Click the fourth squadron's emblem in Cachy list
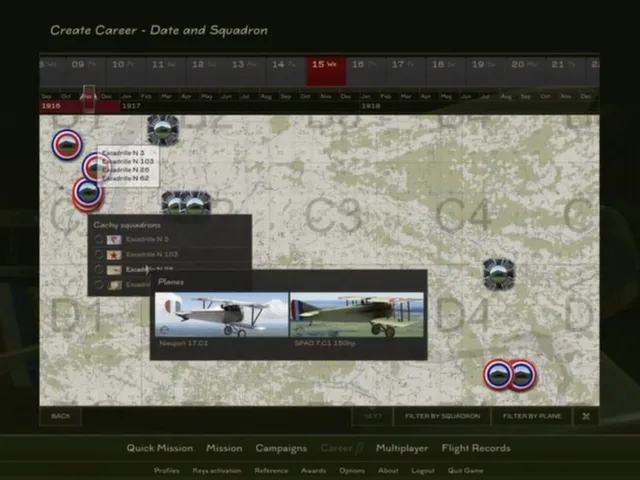The height and width of the screenshot is (480, 640). [114, 284]
